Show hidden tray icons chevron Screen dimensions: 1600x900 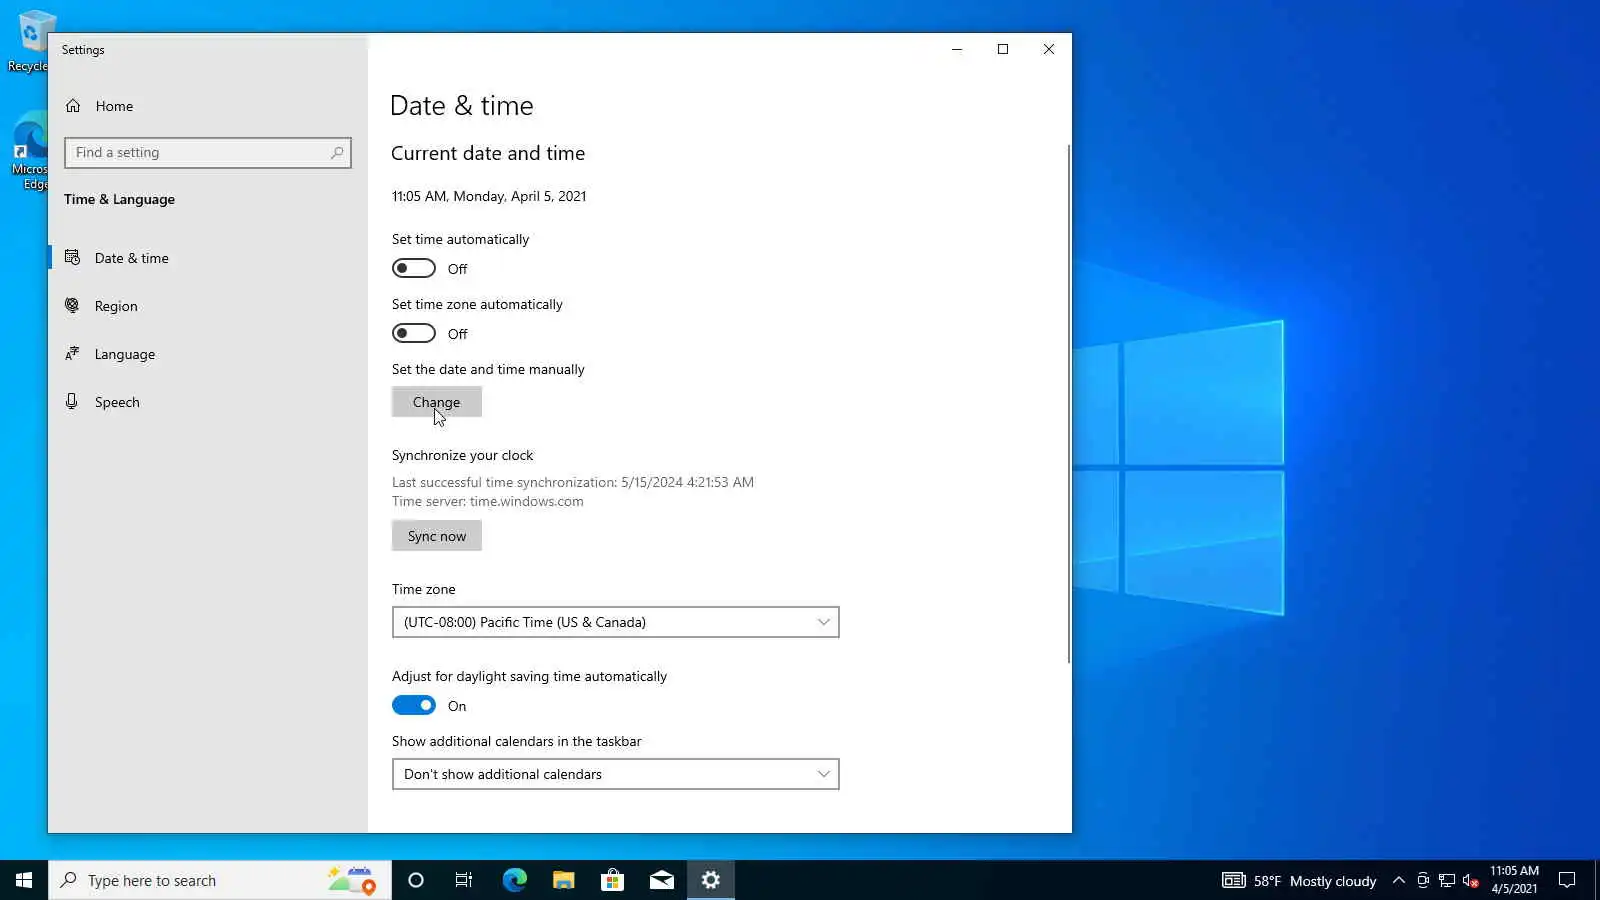1399,880
